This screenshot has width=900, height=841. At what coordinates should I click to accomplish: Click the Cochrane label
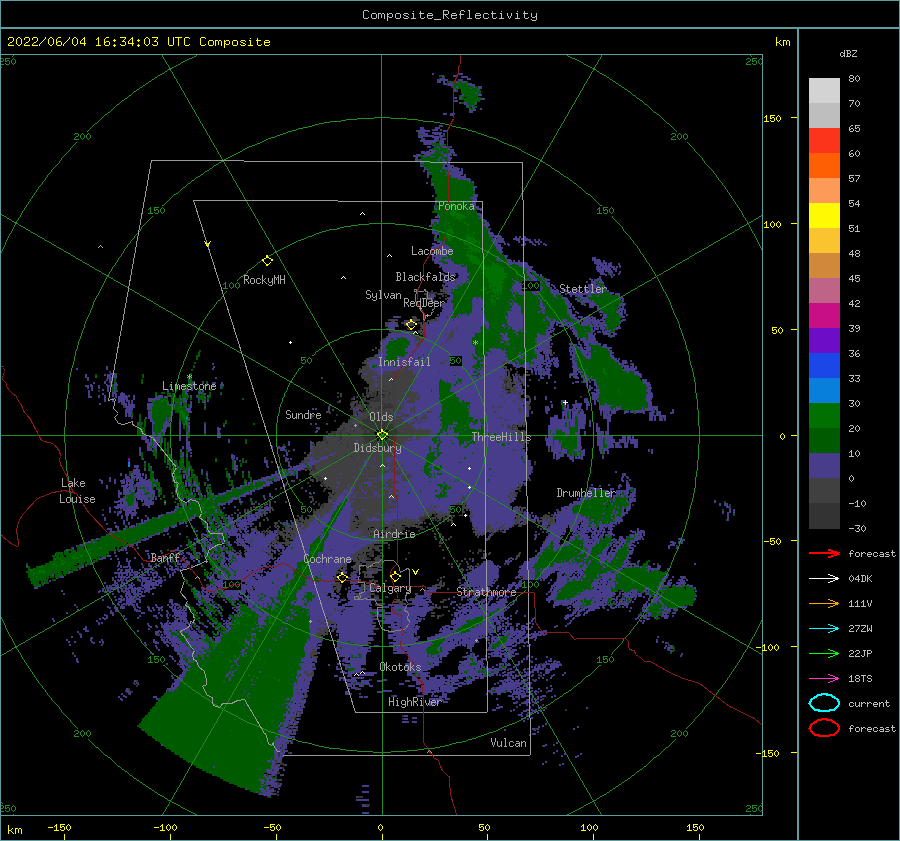(x=327, y=559)
